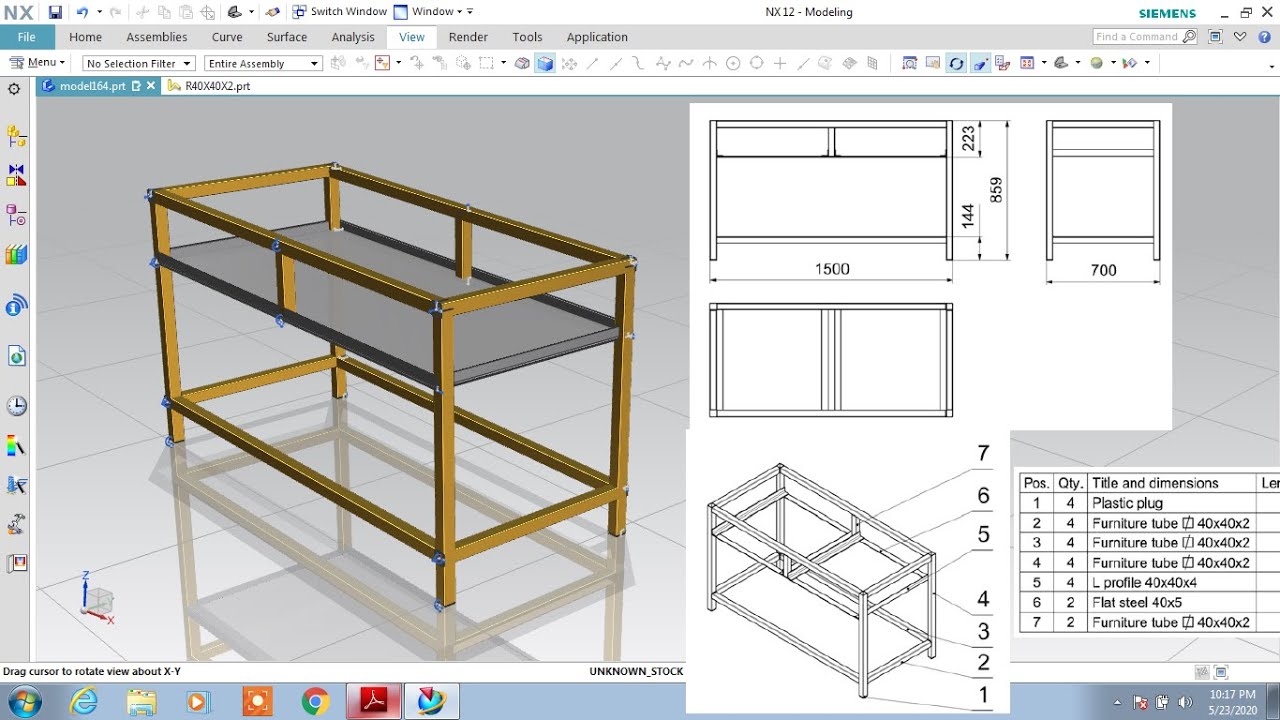Image resolution: width=1280 pixels, height=720 pixels.
Task: Open the System Materials palette icon
Action: [16, 445]
